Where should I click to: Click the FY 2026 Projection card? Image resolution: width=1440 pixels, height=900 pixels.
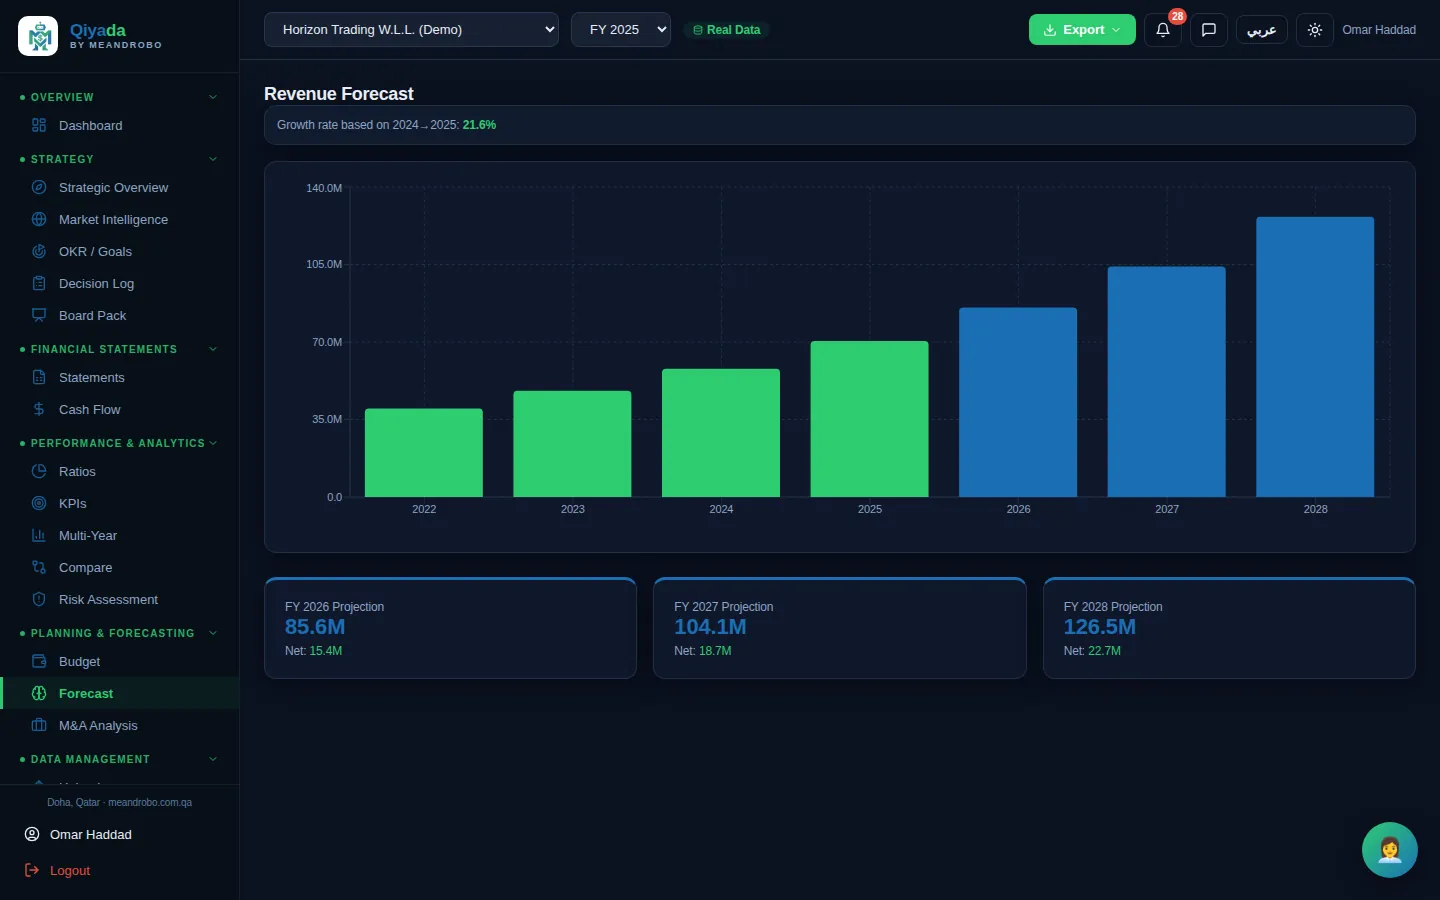[450, 628]
